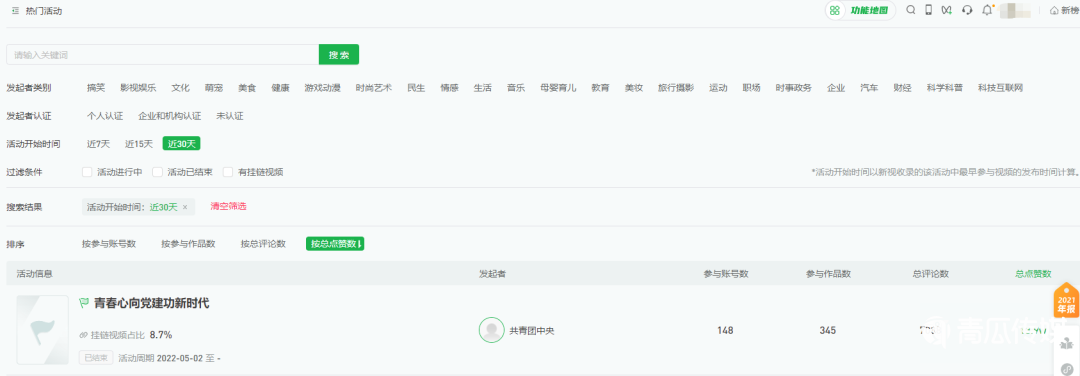Viewport: 1080px width, 376px height.
Task: Choose the 科学科普 category
Action: 944,88
